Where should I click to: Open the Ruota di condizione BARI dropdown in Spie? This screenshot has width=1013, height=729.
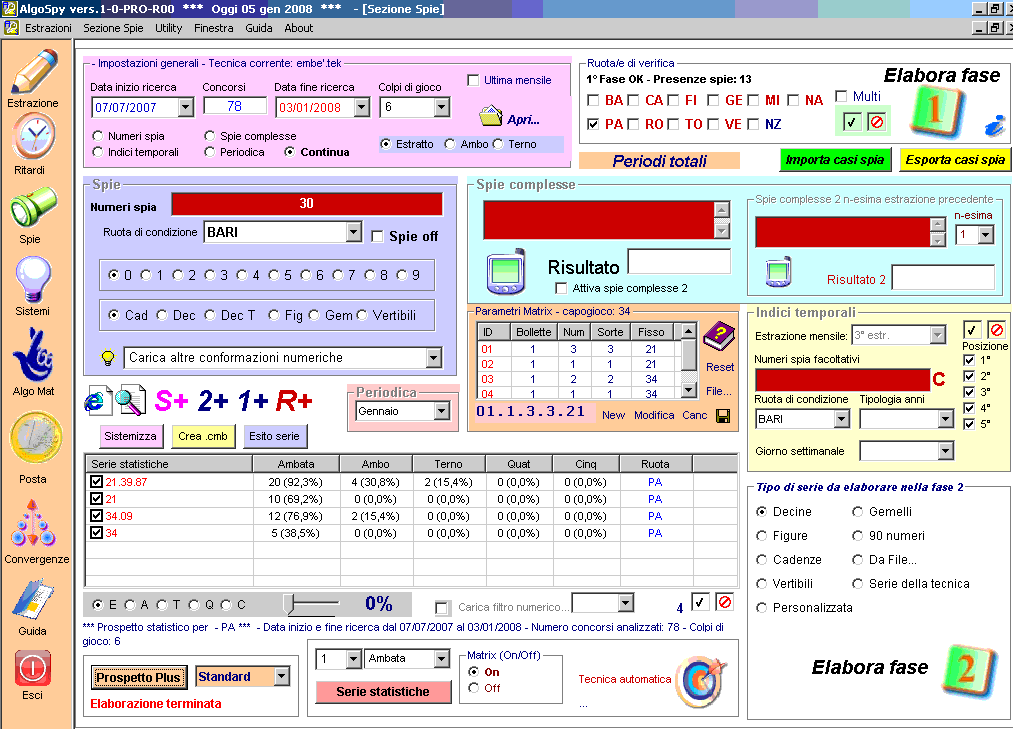click(x=353, y=232)
